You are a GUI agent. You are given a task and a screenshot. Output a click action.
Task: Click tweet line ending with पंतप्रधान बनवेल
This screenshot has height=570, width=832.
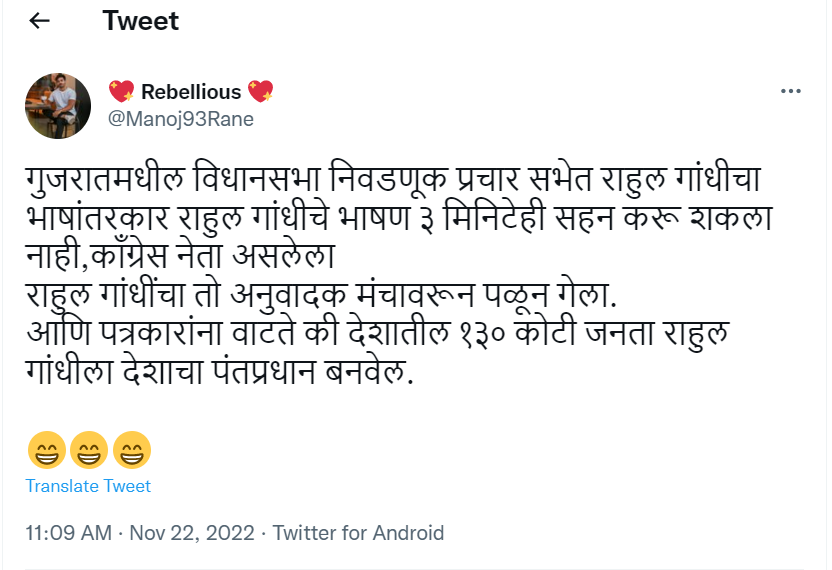tap(220, 372)
